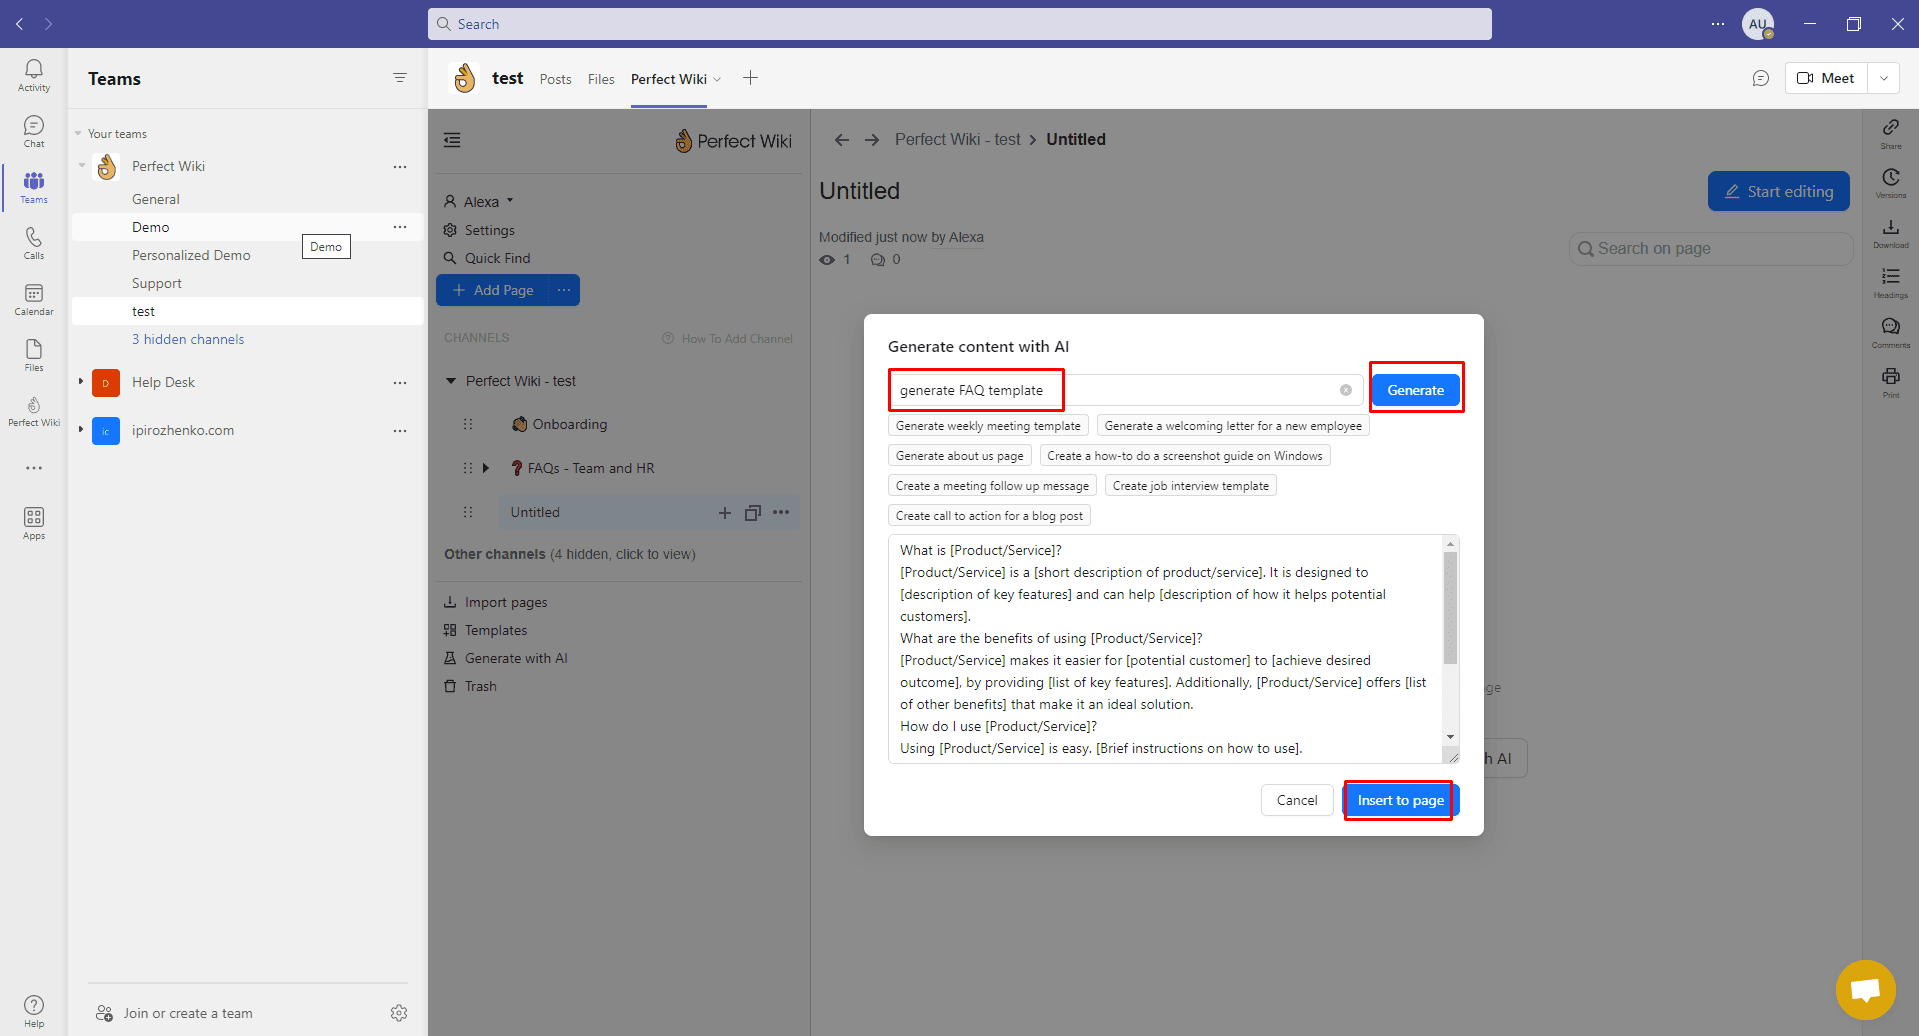Open the Activity feed in sidebar
The width and height of the screenshot is (1919, 1036).
coord(34,76)
